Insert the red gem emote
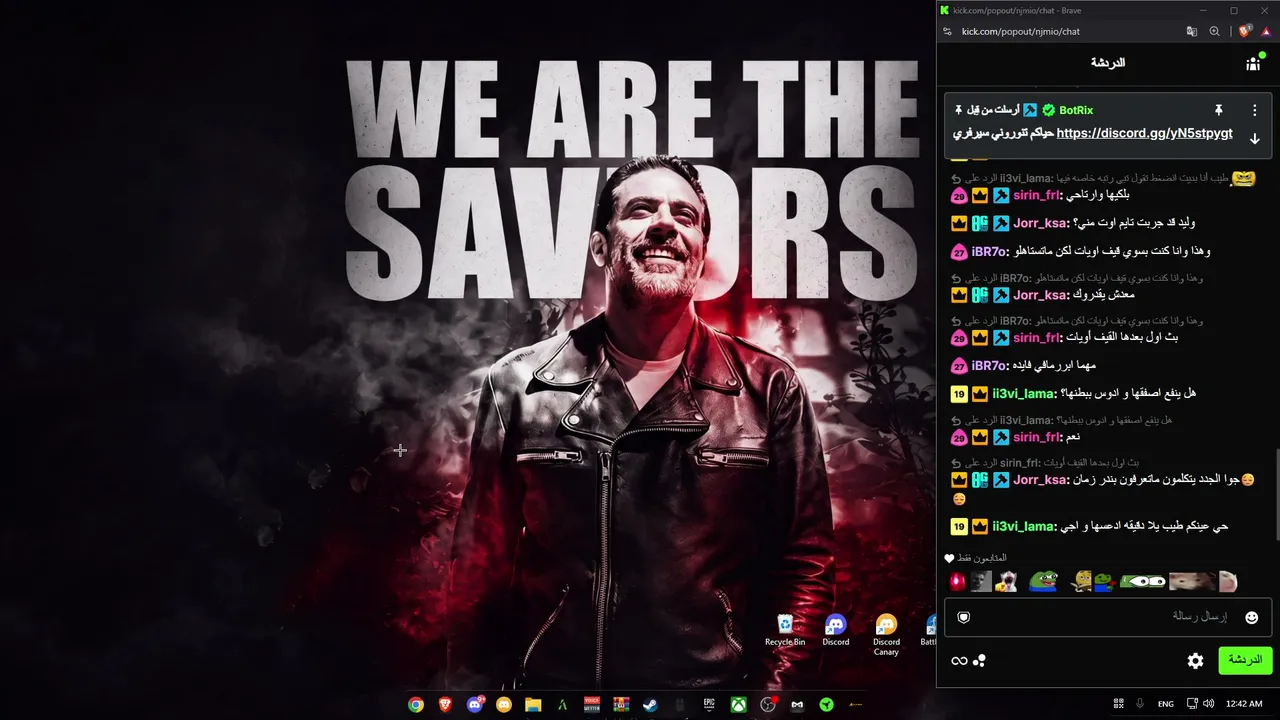Screen dimensions: 1280x720 pyautogui.click(x=957, y=581)
